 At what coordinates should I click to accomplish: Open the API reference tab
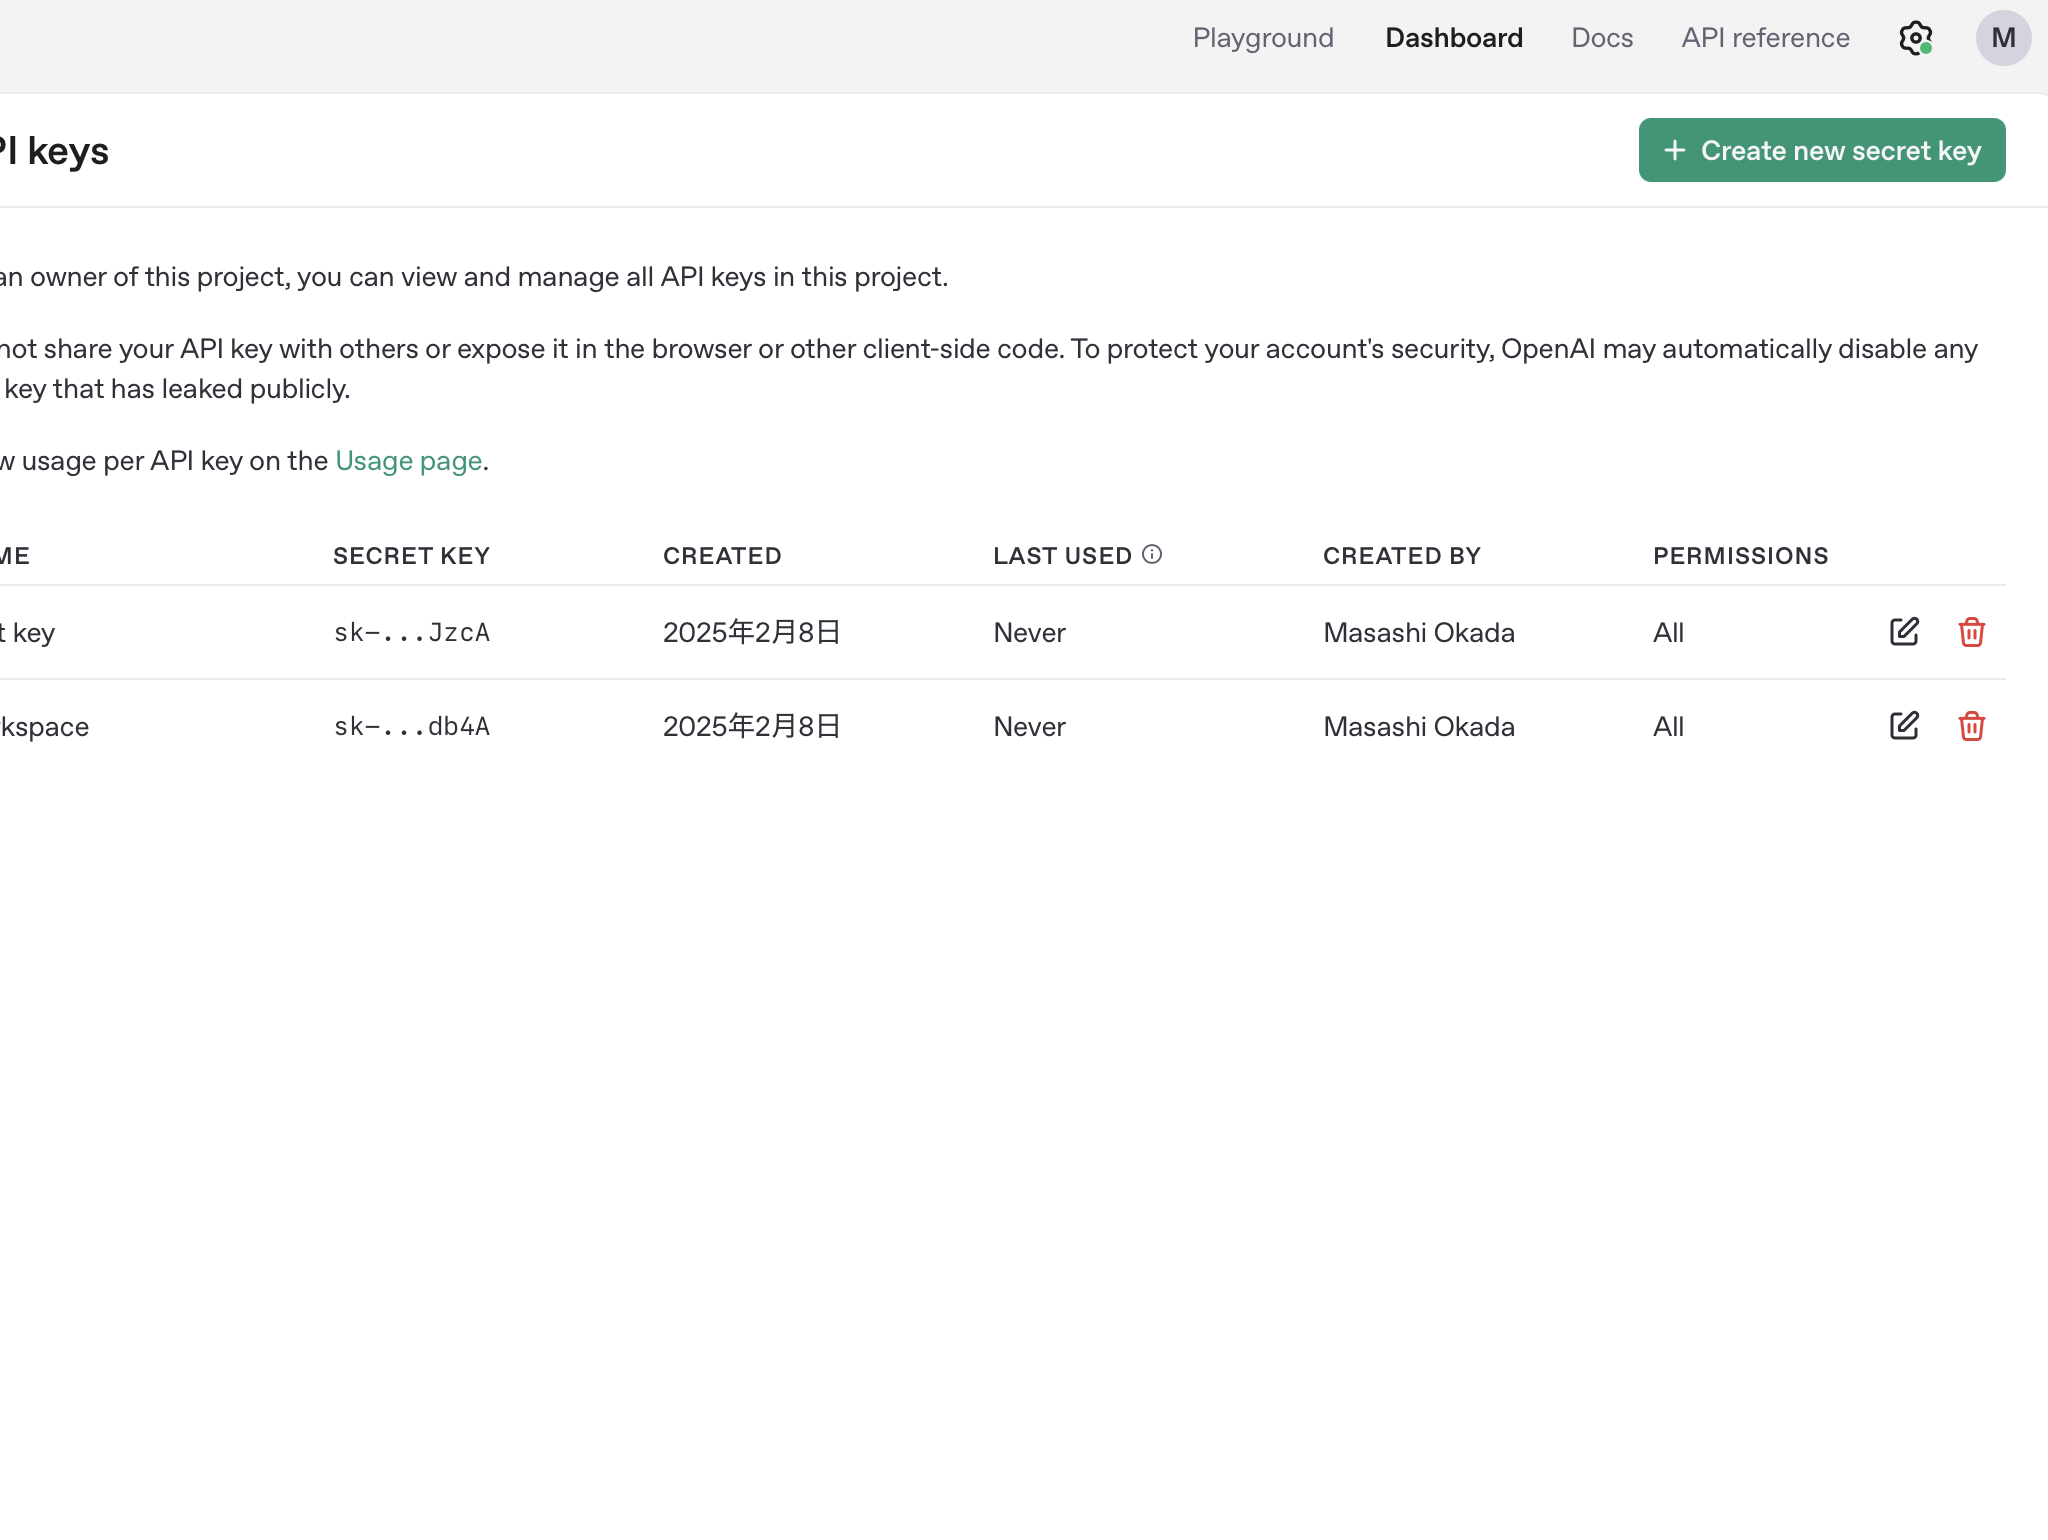pos(1765,38)
